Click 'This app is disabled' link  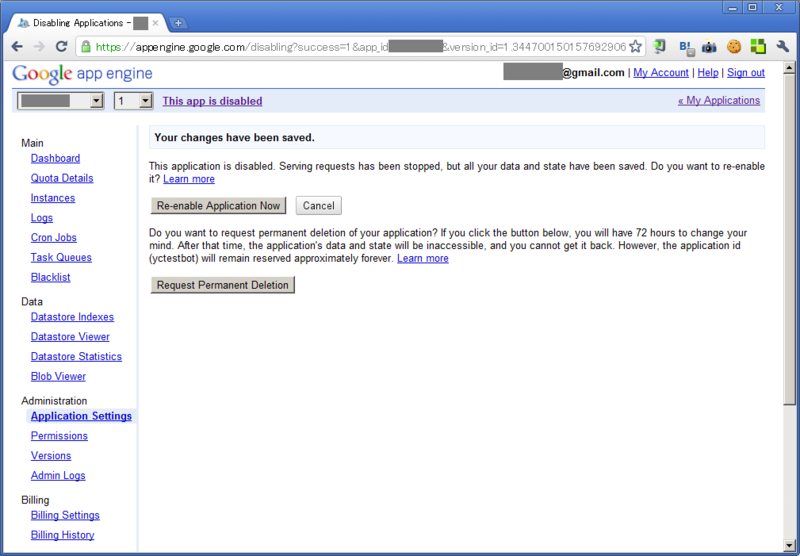(x=212, y=101)
